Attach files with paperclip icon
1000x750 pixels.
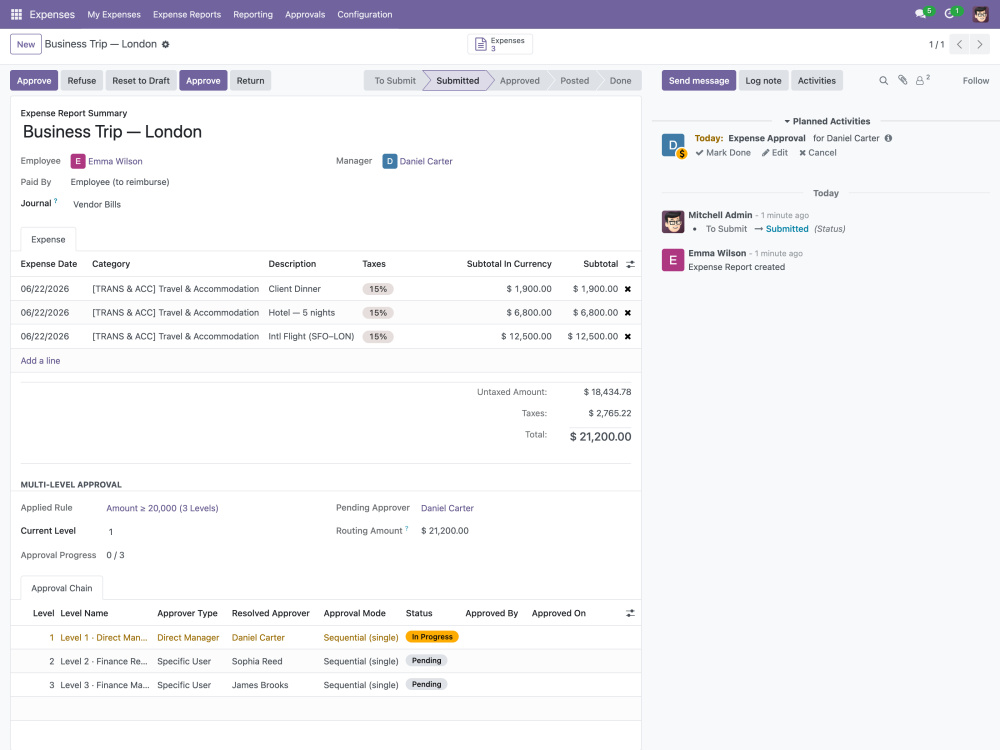pos(902,80)
